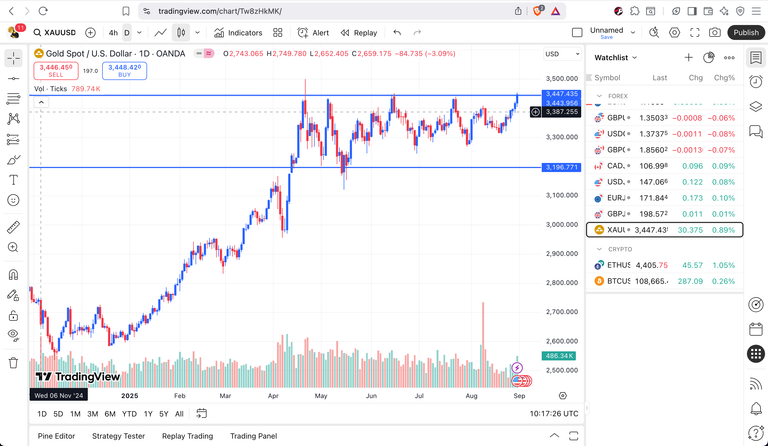Select the 4h timeframe
Image resolution: width=768 pixels, height=446 pixels.
point(113,33)
